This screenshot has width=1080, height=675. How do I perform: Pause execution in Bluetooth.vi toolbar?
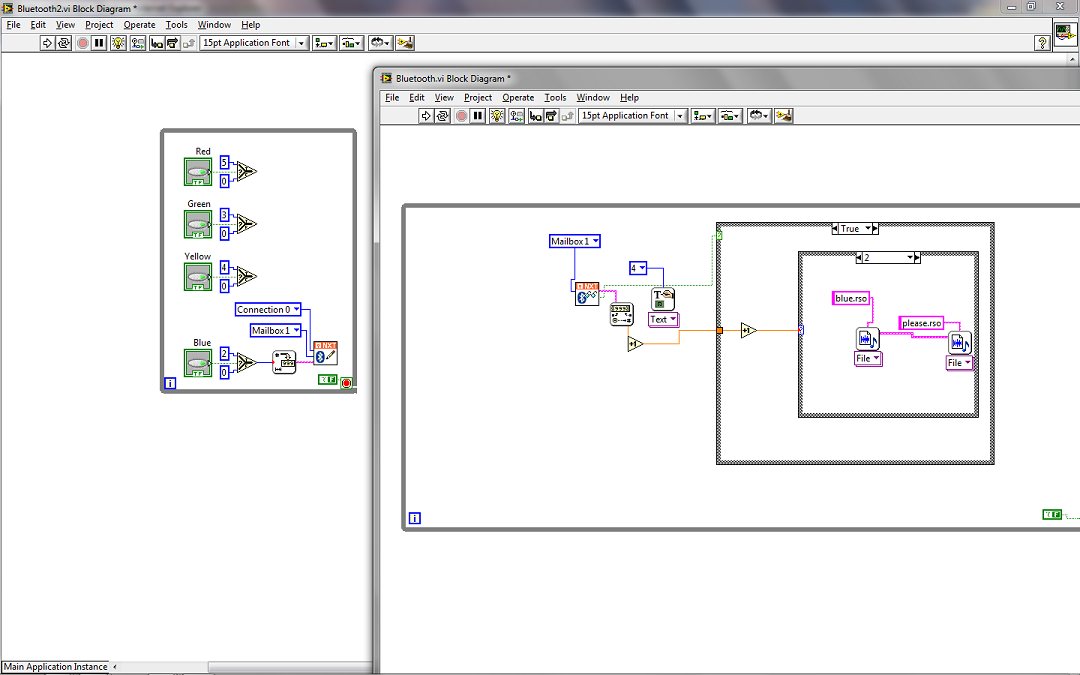click(478, 116)
